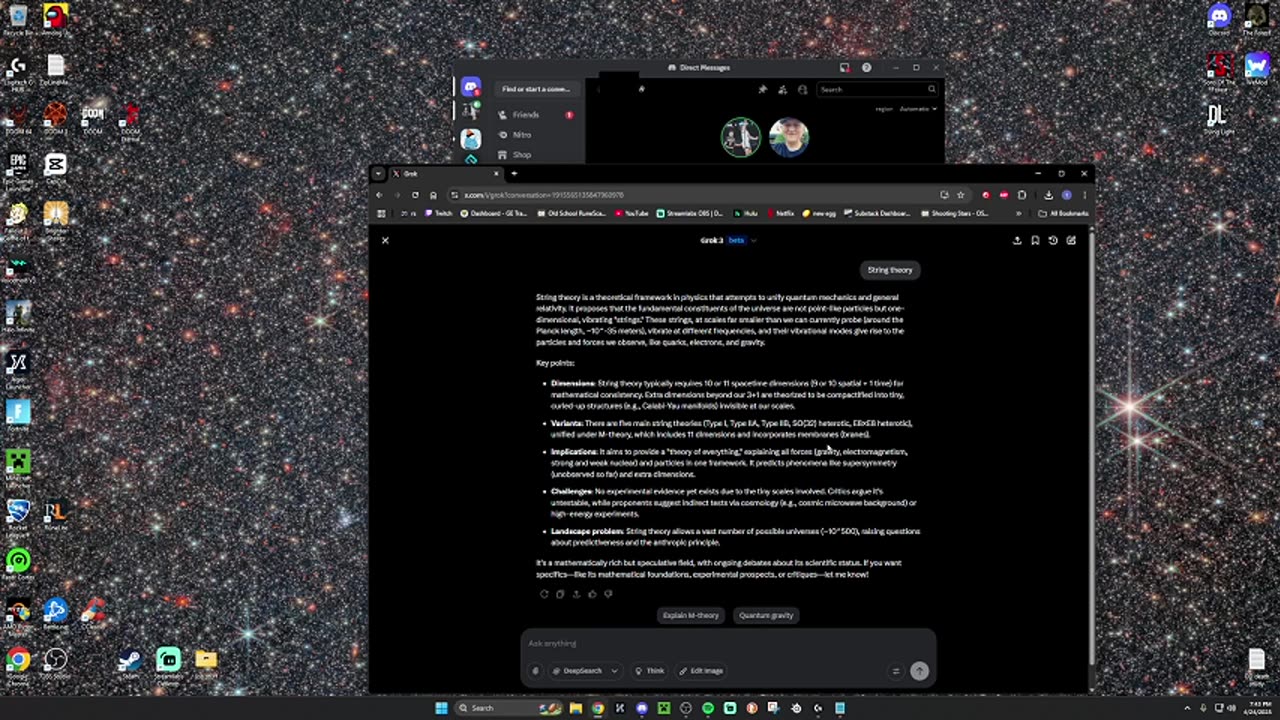This screenshot has height=720, width=1280.
Task: Close the Grok conversation with the X icon
Action: [x=385, y=240]
